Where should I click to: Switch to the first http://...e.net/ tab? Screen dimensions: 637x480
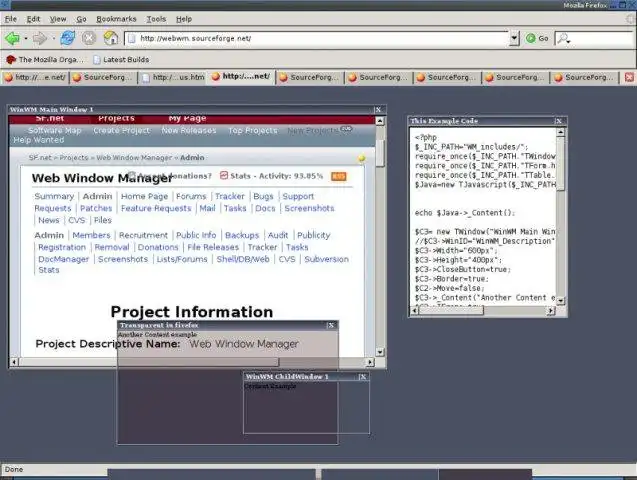[x=35, y=77]
